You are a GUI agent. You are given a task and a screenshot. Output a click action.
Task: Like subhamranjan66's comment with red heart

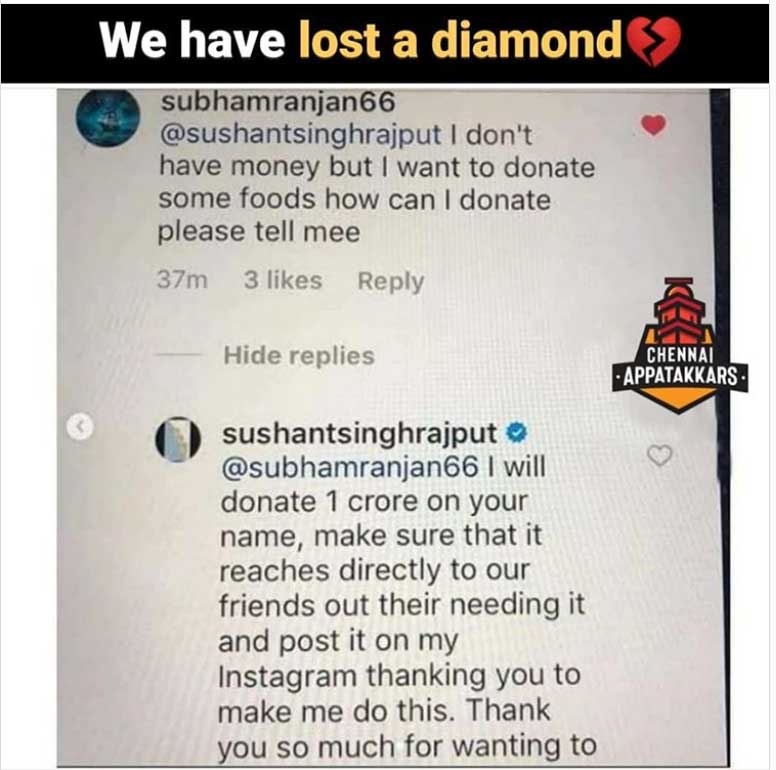click(x=653, y=125)
